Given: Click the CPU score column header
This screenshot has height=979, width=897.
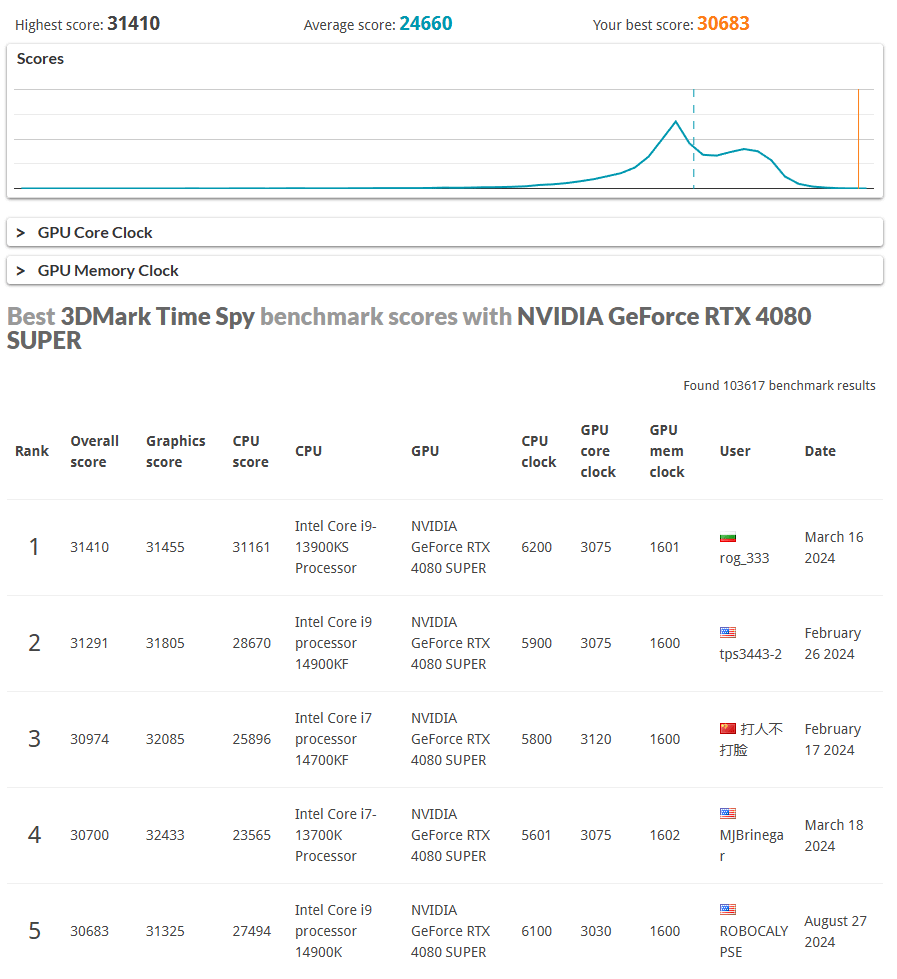Looking at the screenshot, I should [250, 451].
